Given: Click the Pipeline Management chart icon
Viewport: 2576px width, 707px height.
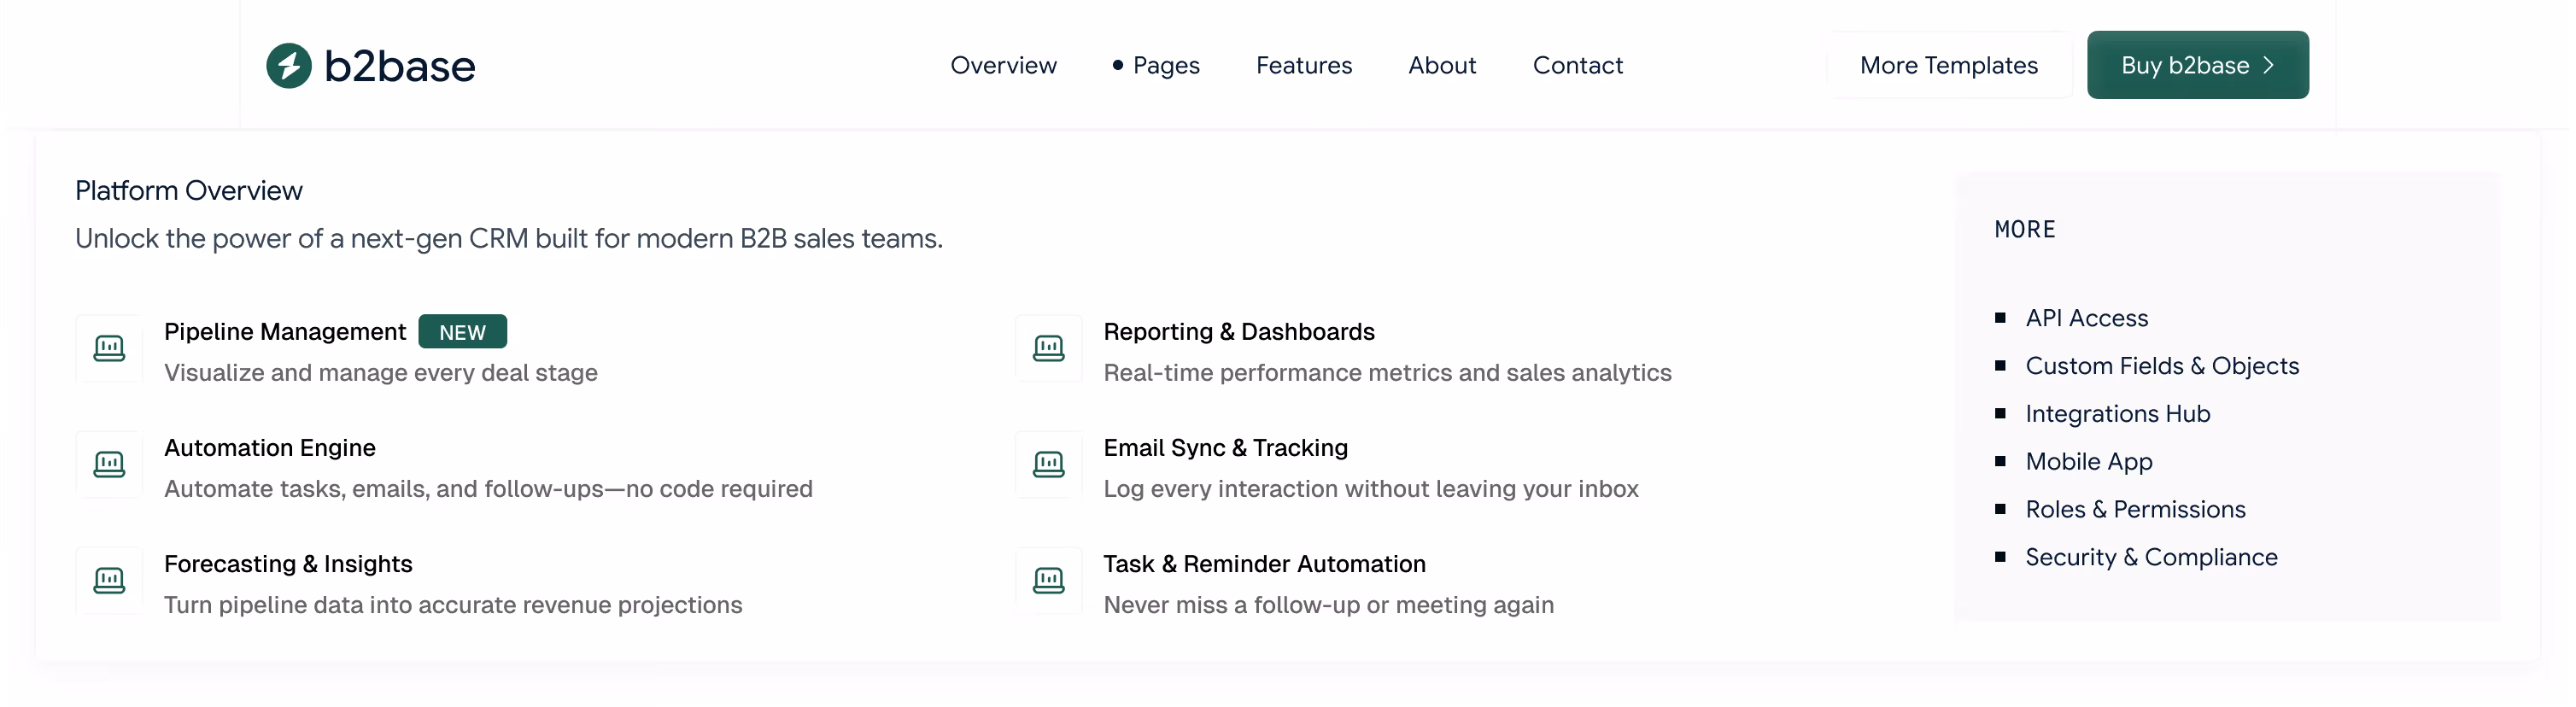Looking at the screenshot, I should click(x=109, y=348).
